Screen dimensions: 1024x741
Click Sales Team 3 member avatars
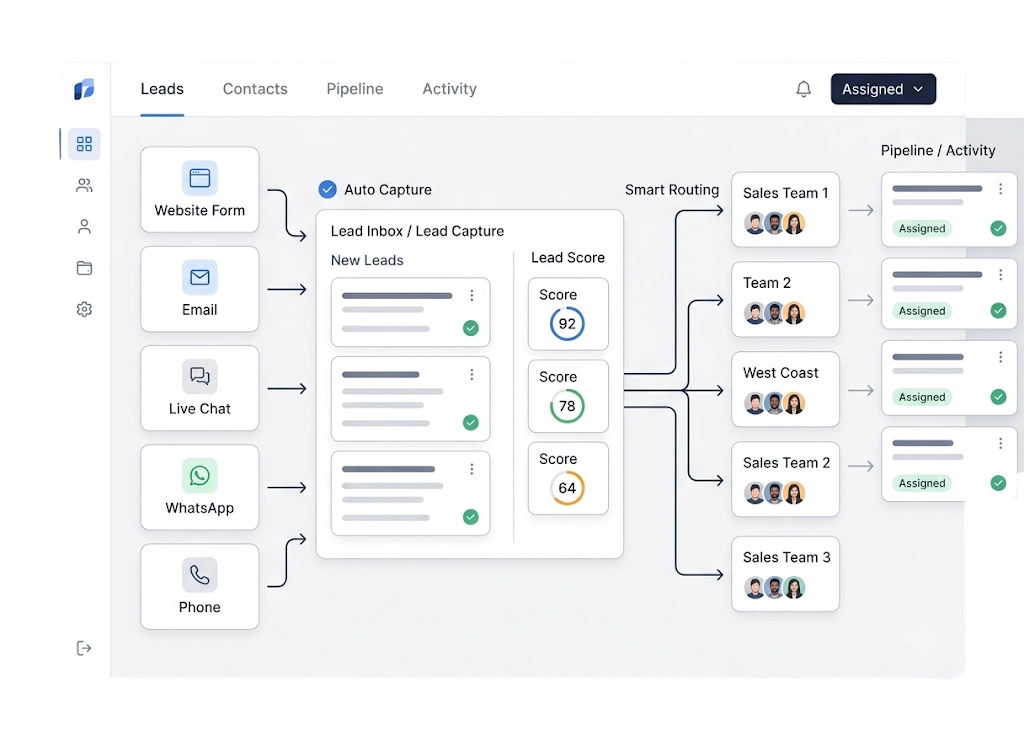coord(775,588)
